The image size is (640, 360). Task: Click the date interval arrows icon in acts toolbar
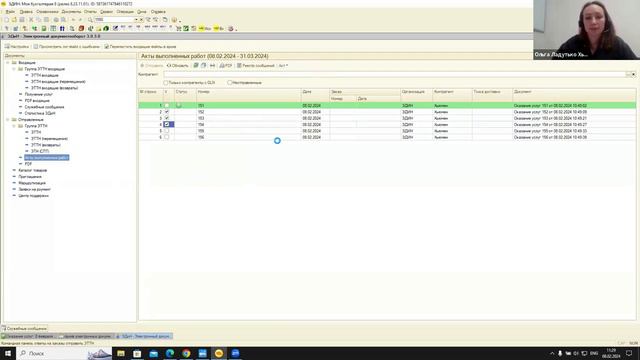coord(212,65)
